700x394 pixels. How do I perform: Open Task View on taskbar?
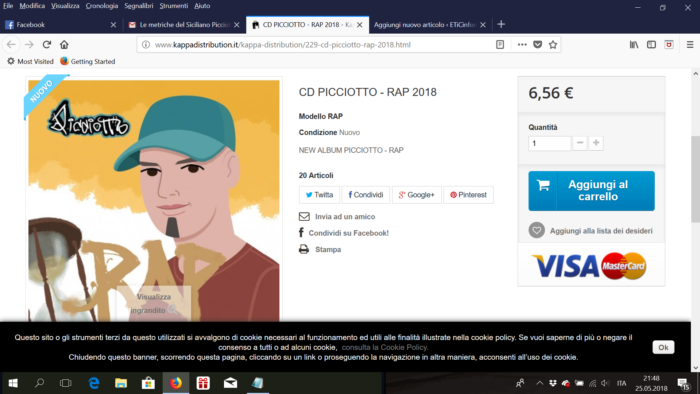click(66, 383)
